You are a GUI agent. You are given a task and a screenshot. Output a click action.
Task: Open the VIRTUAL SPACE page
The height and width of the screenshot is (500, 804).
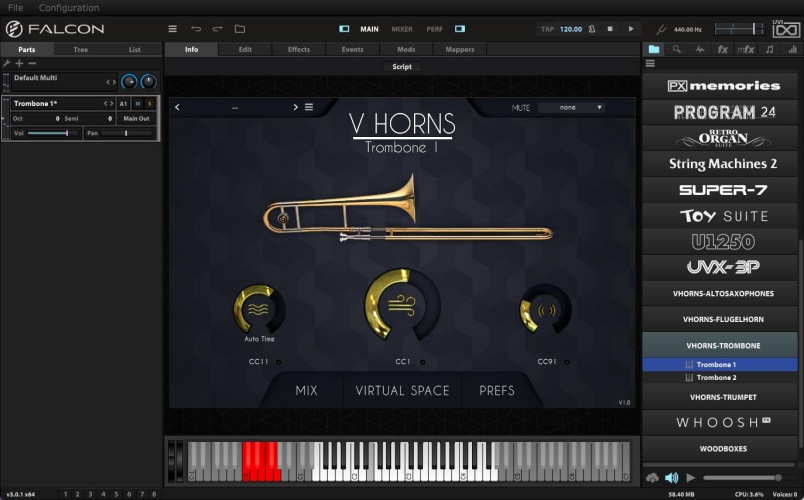point(403,391)
